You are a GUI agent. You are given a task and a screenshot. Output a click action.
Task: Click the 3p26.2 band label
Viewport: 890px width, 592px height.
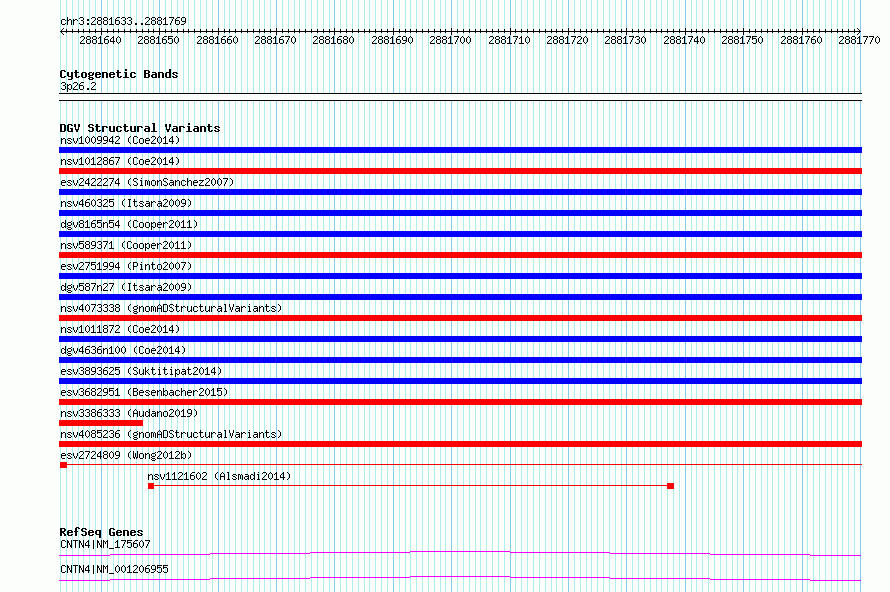tap(78, 86)
